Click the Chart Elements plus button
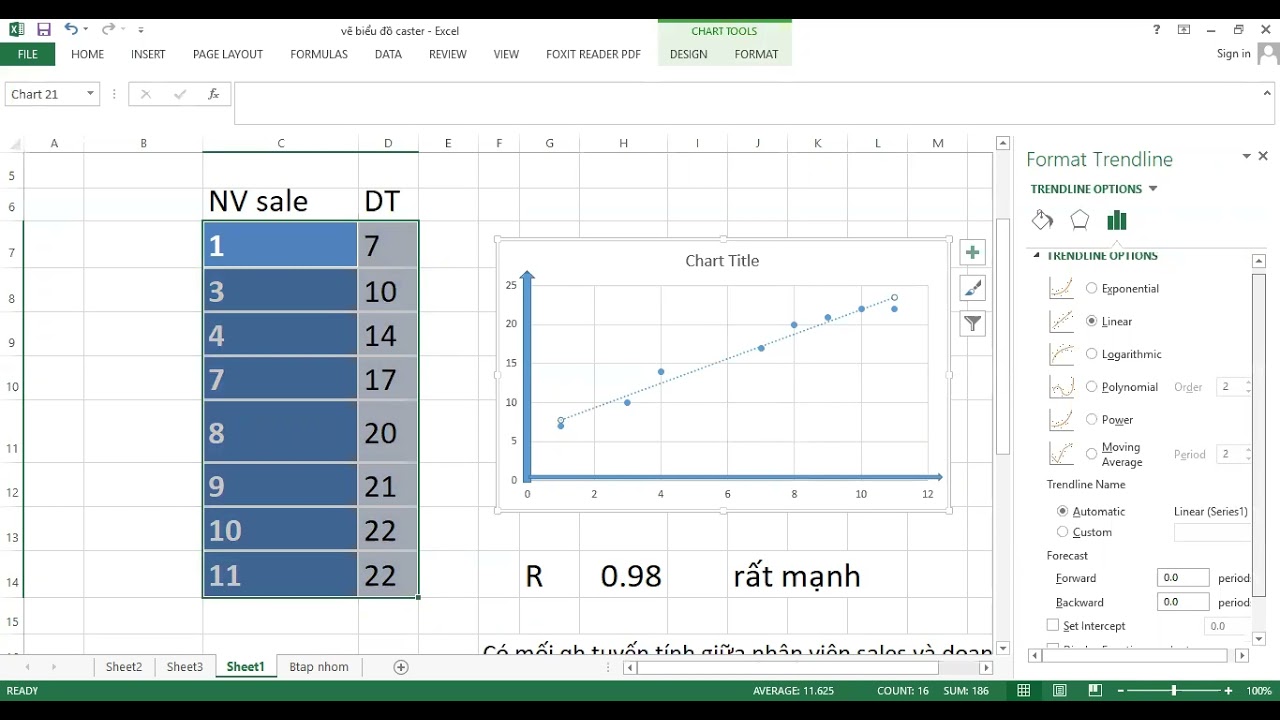The image size is (1280, 720). (972, 253)
